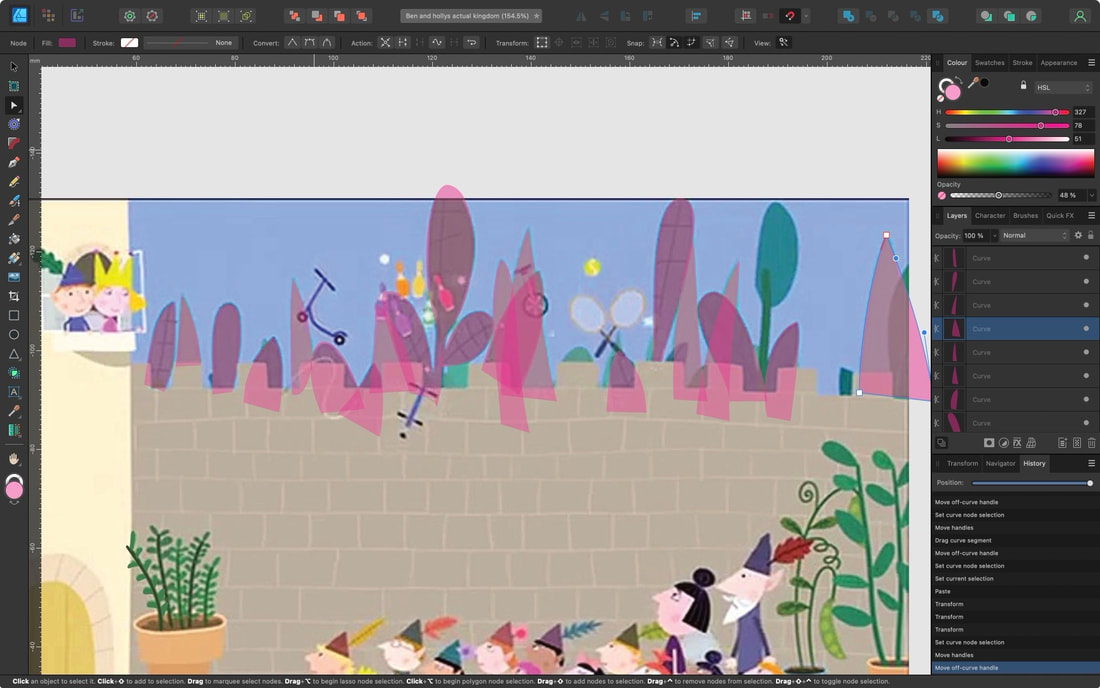The image size is (1100, 688).
Task: Switch to the Designer persona
Action: [x=20, y=15]
